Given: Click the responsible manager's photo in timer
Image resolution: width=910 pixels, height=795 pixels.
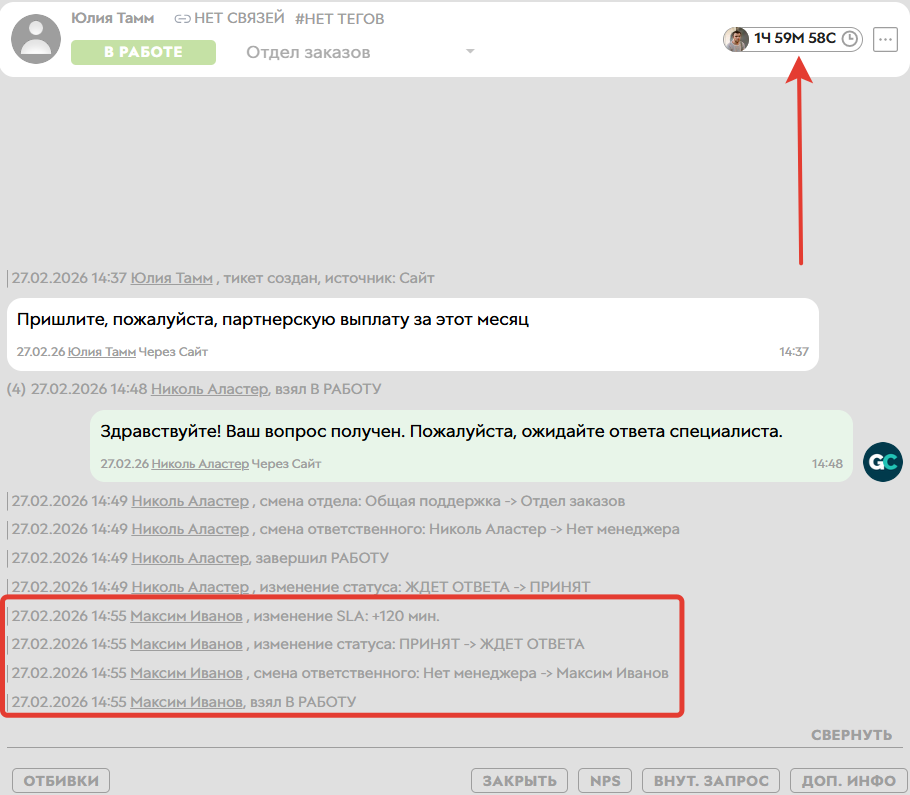Looking at the screenshot, I should coord(736,39).
